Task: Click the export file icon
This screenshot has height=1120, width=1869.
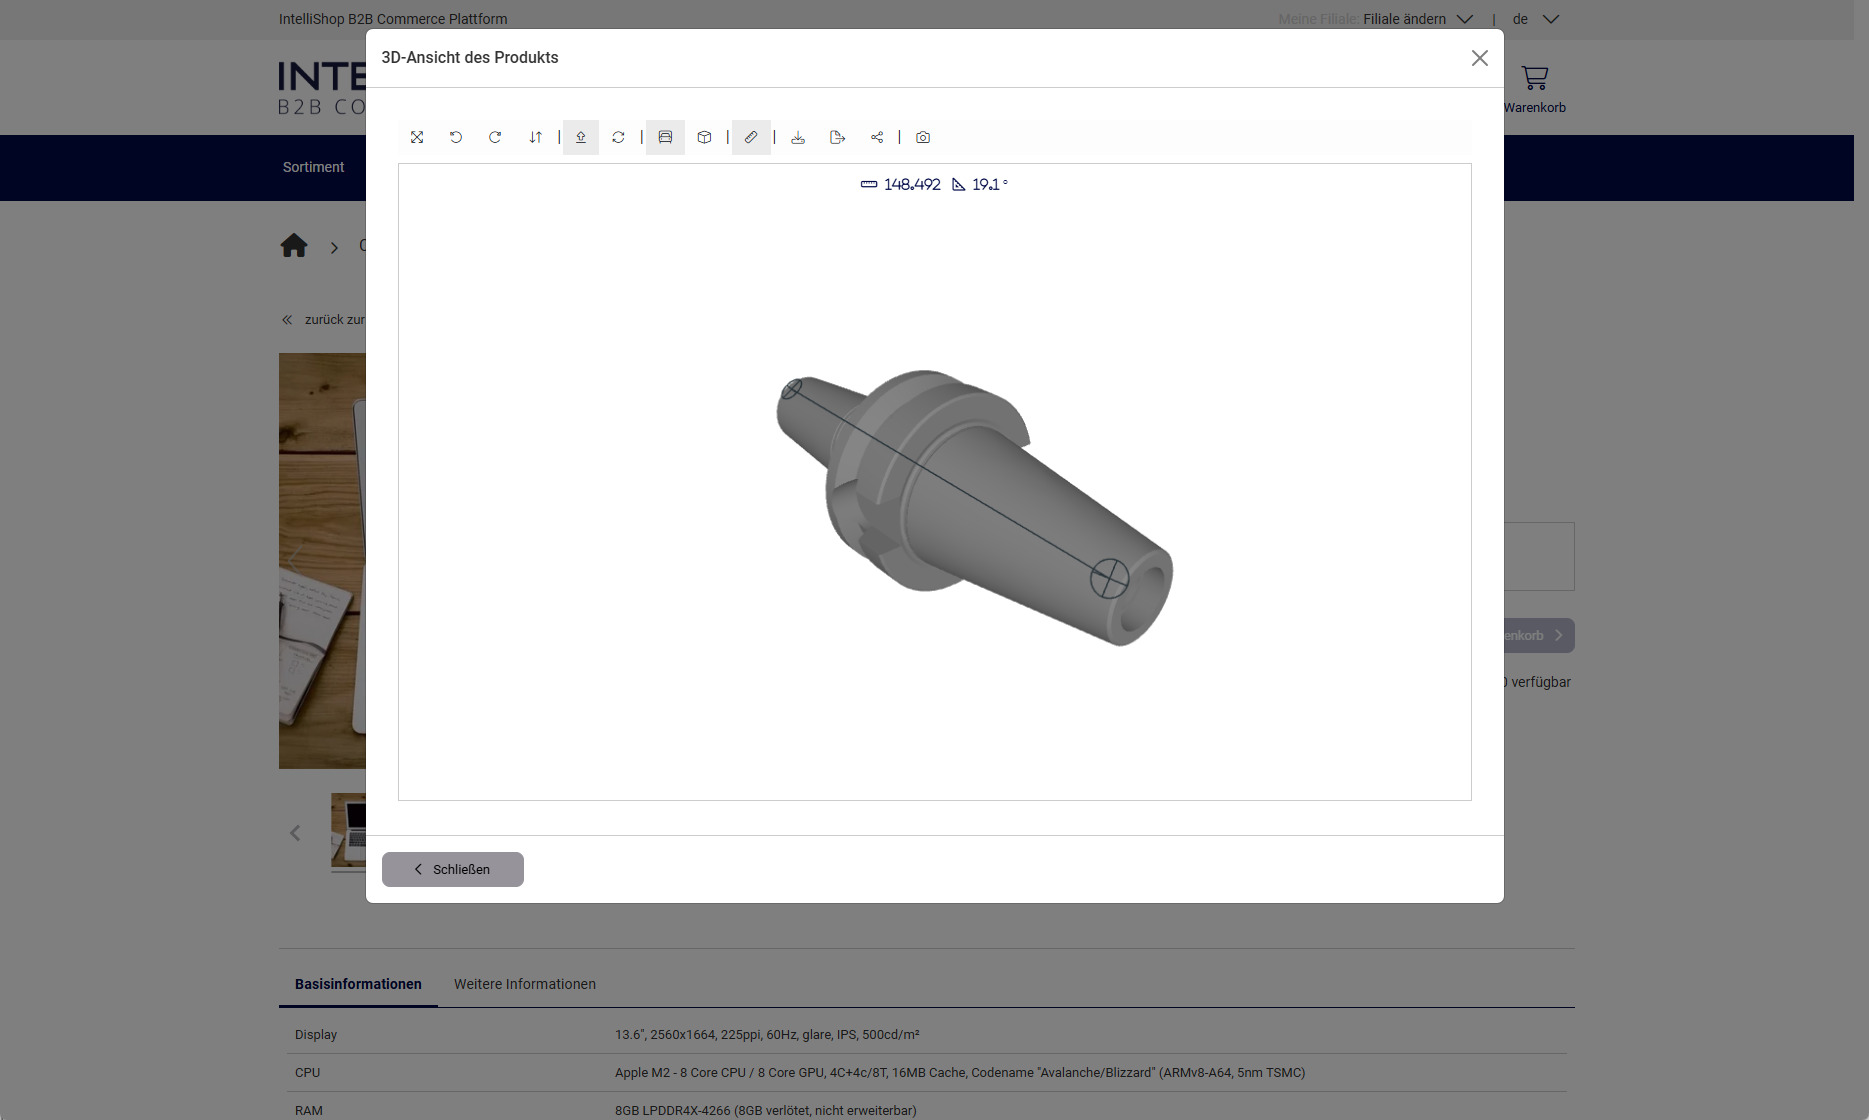Action: pyautogui.click(x=837, y=137)
